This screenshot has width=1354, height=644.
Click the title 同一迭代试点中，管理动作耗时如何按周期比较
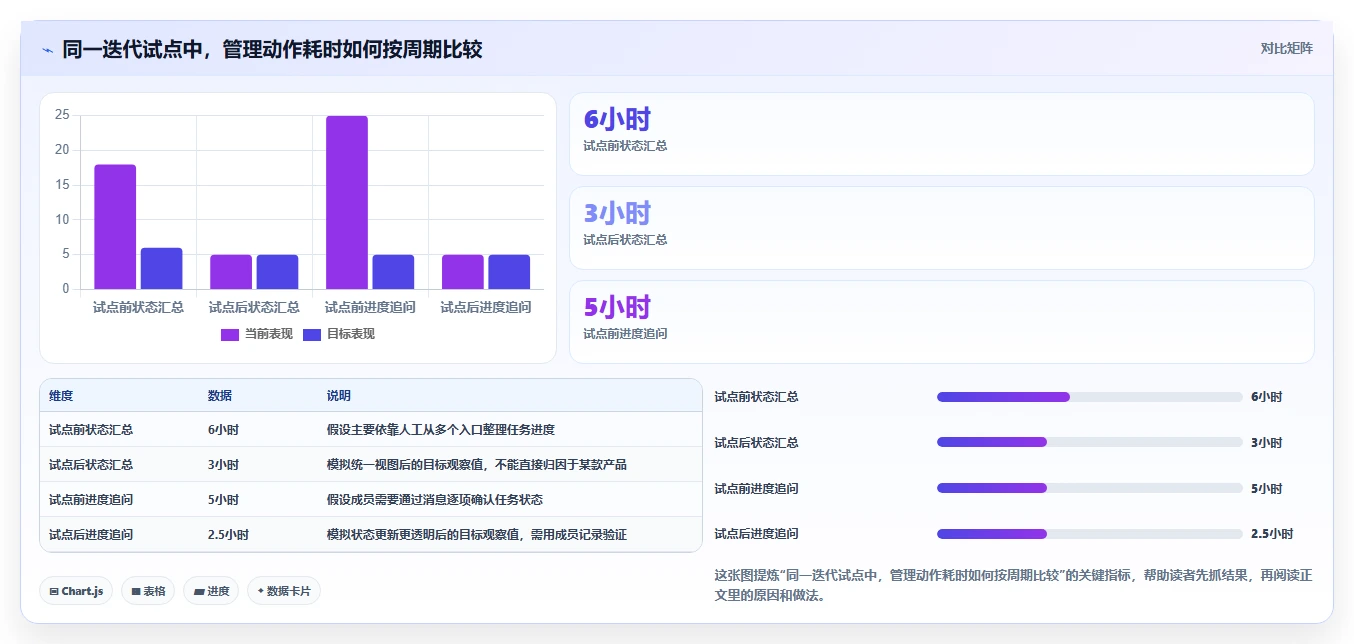[x=272, y=49]
